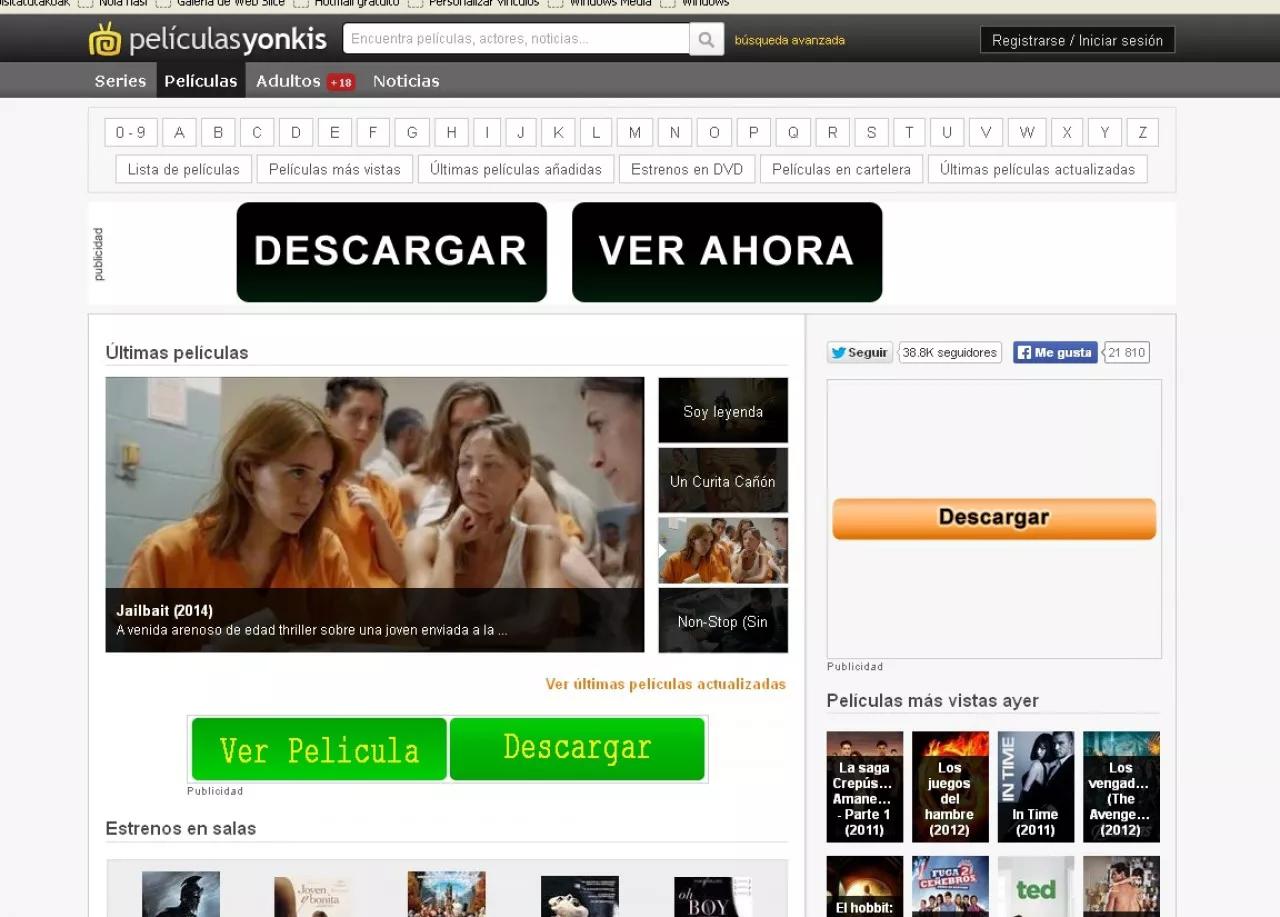This screenshot has width=1280, height=917.
Task: Open Lista de películas
Action: [184, 169]
